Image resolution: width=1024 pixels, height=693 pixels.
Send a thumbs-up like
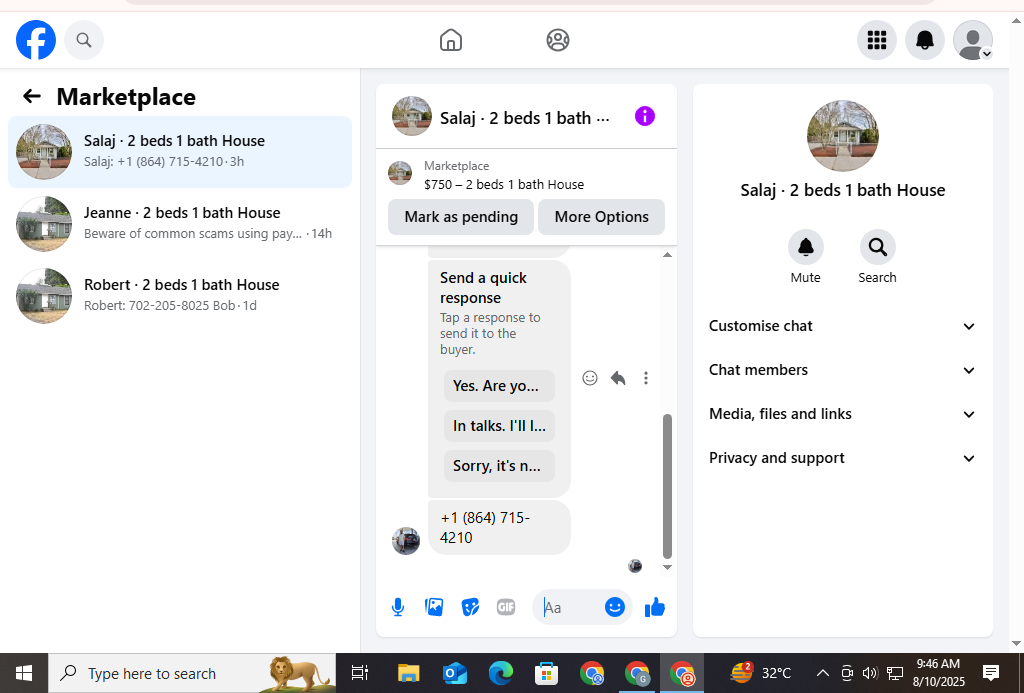pyautogui.click(x=655, y=607)
